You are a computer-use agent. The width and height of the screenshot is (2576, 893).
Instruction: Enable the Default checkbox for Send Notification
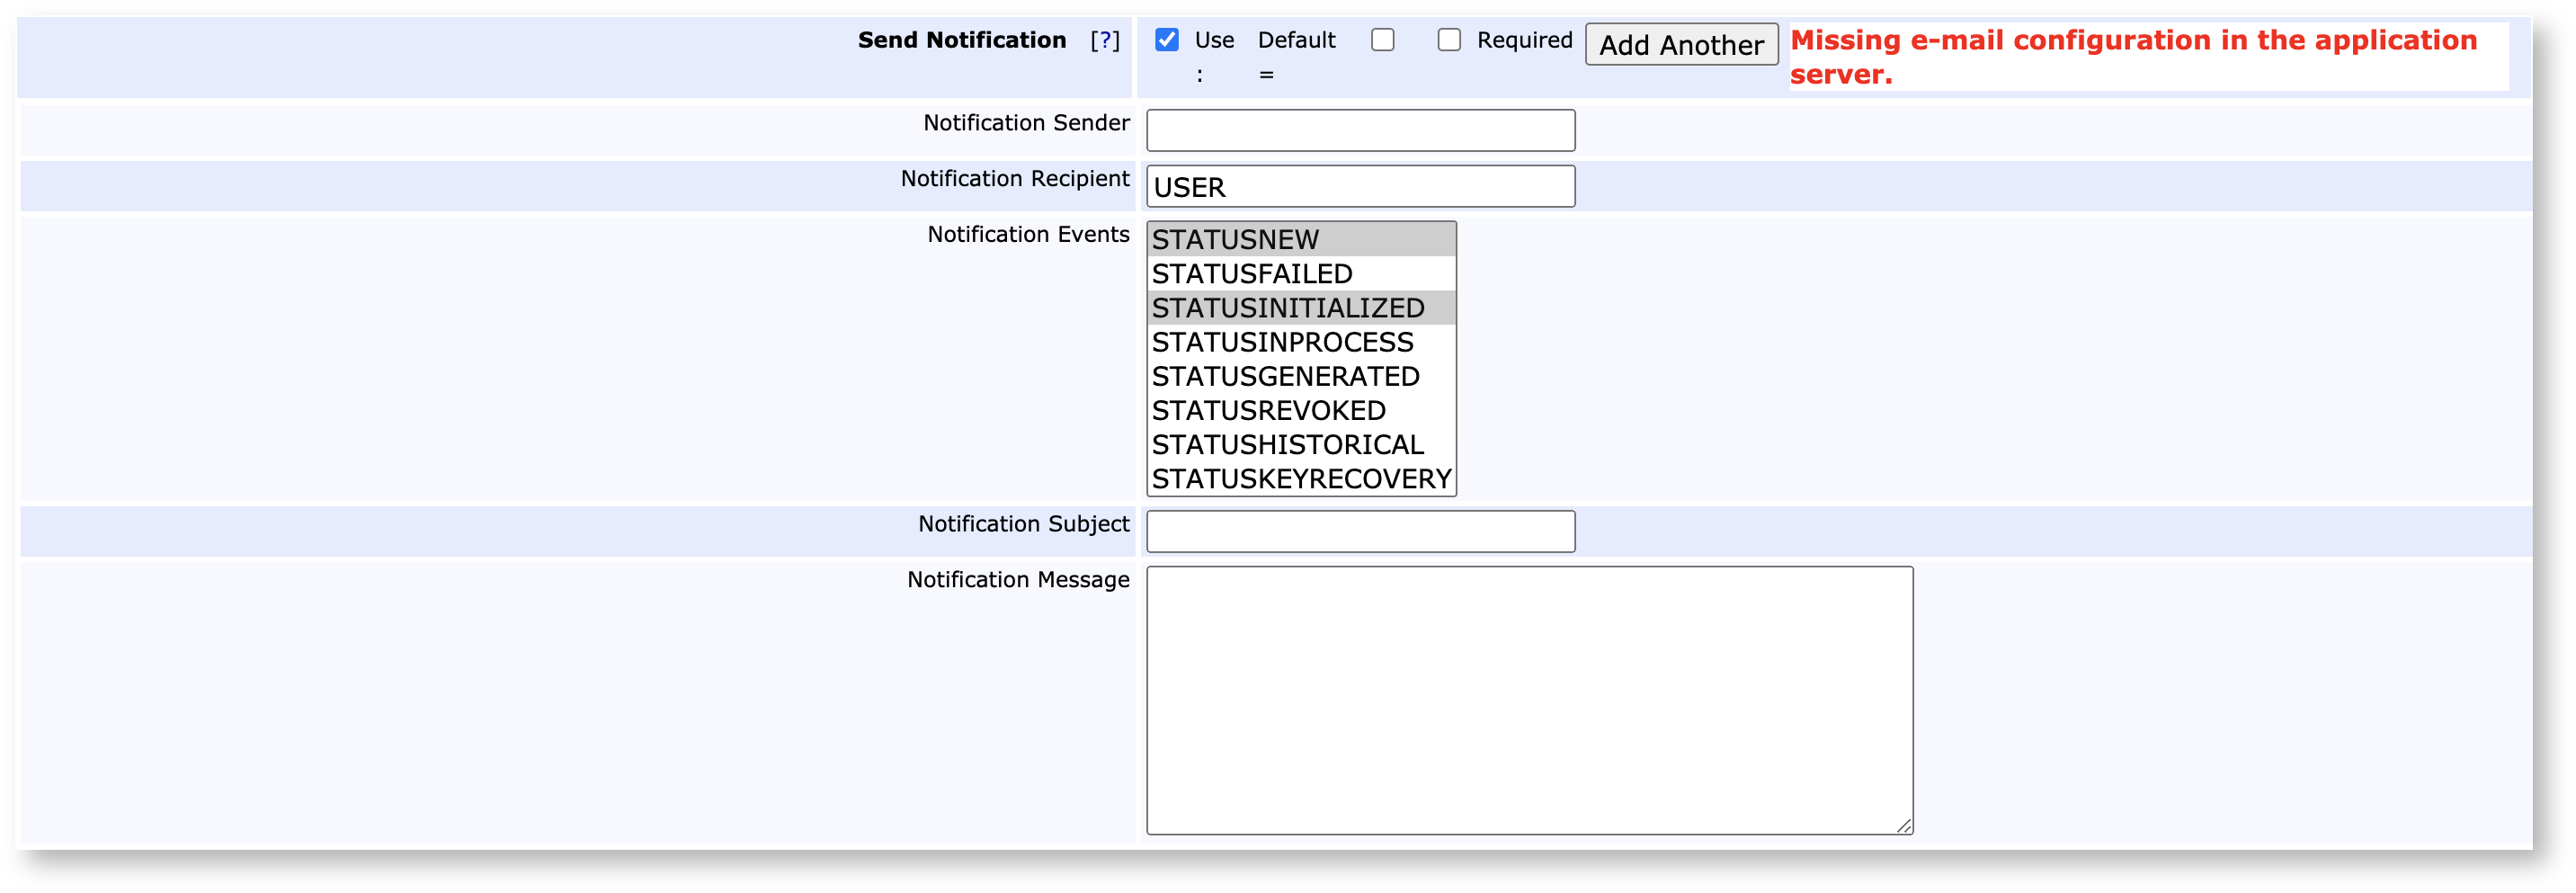coord(1382,40)
